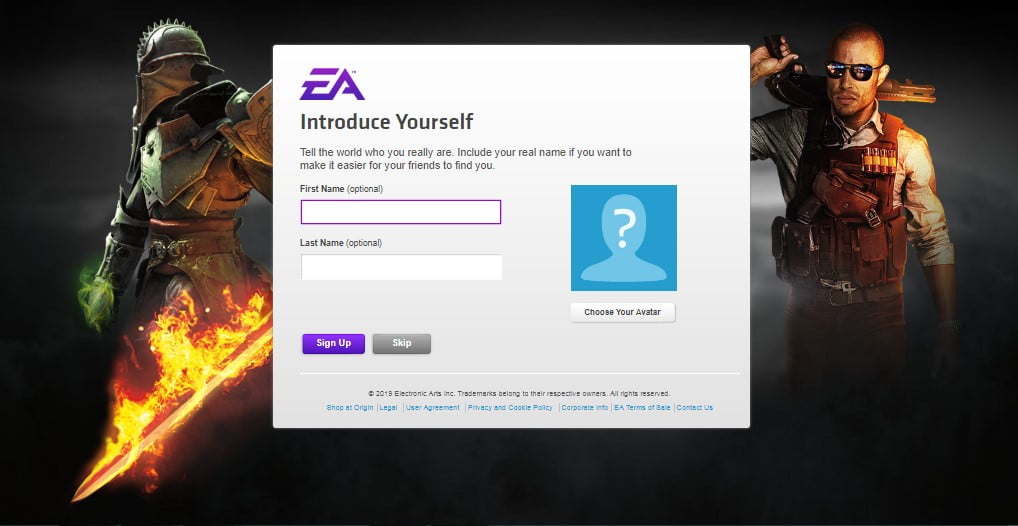The image size is (1018, 526).
Task: Open Privacy and Cookie Policy
Action: pyautogui.click(x=510, y=408)
